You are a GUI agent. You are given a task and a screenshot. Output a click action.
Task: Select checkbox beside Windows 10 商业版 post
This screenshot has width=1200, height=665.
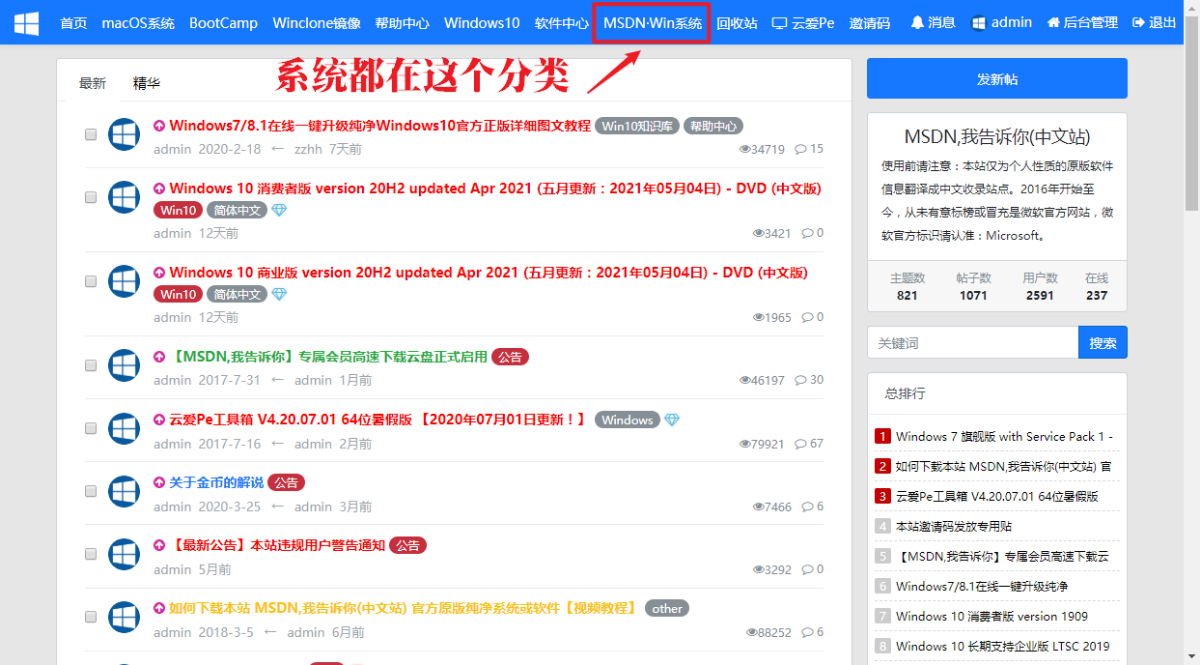[91, 282]
